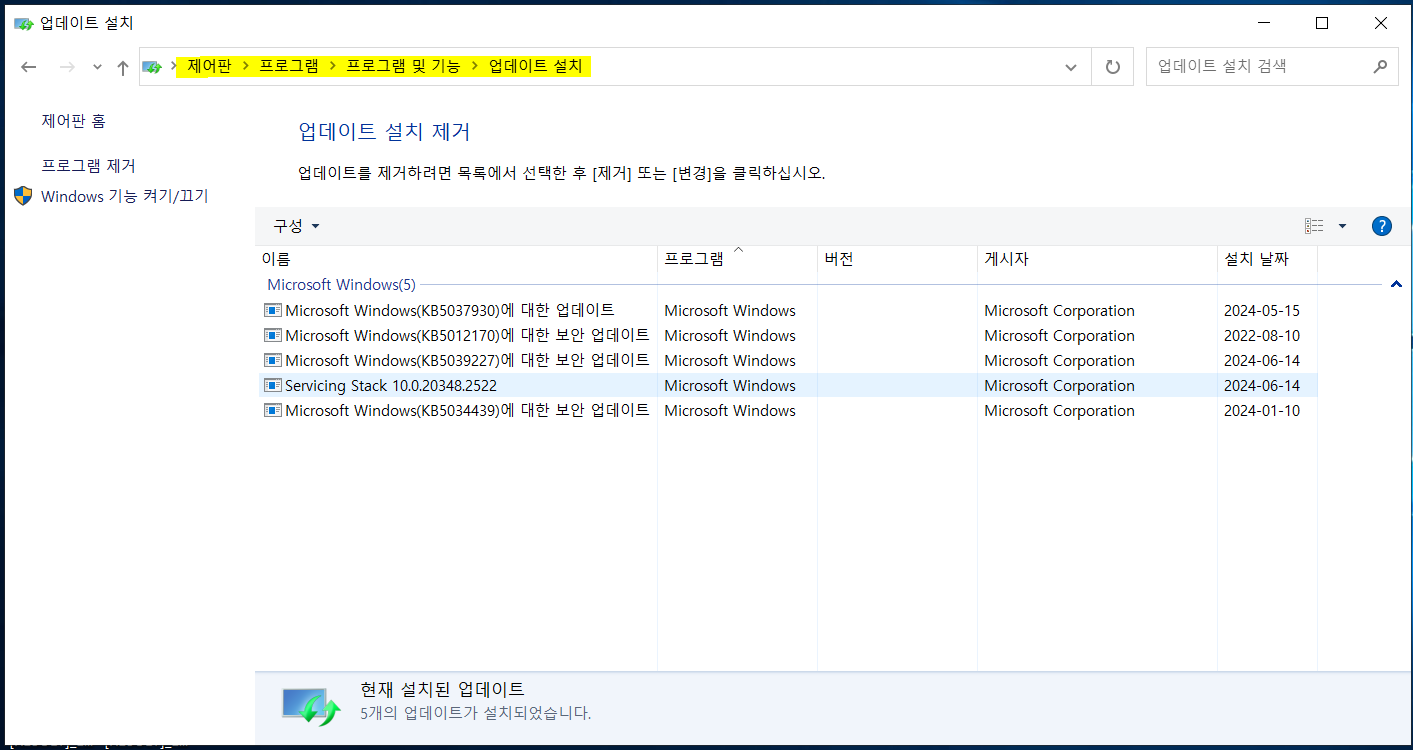Click the Microsoft Windows(5) group header
This screenshot has height=750, width=1413.
pyautogui.click(x=341, y=285)
